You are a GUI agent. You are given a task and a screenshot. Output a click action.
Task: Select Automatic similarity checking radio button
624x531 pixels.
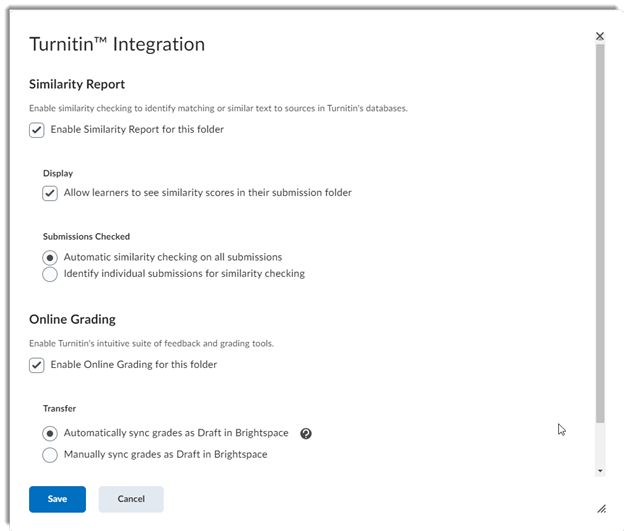tap(50, 257)
